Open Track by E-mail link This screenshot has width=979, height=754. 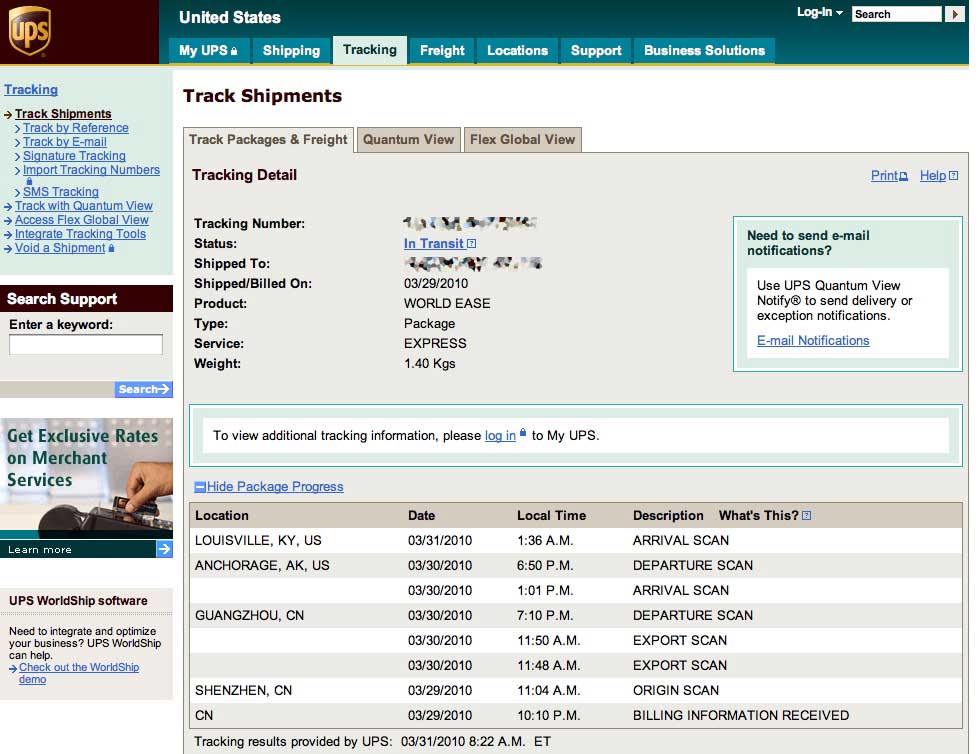point(65,142)
